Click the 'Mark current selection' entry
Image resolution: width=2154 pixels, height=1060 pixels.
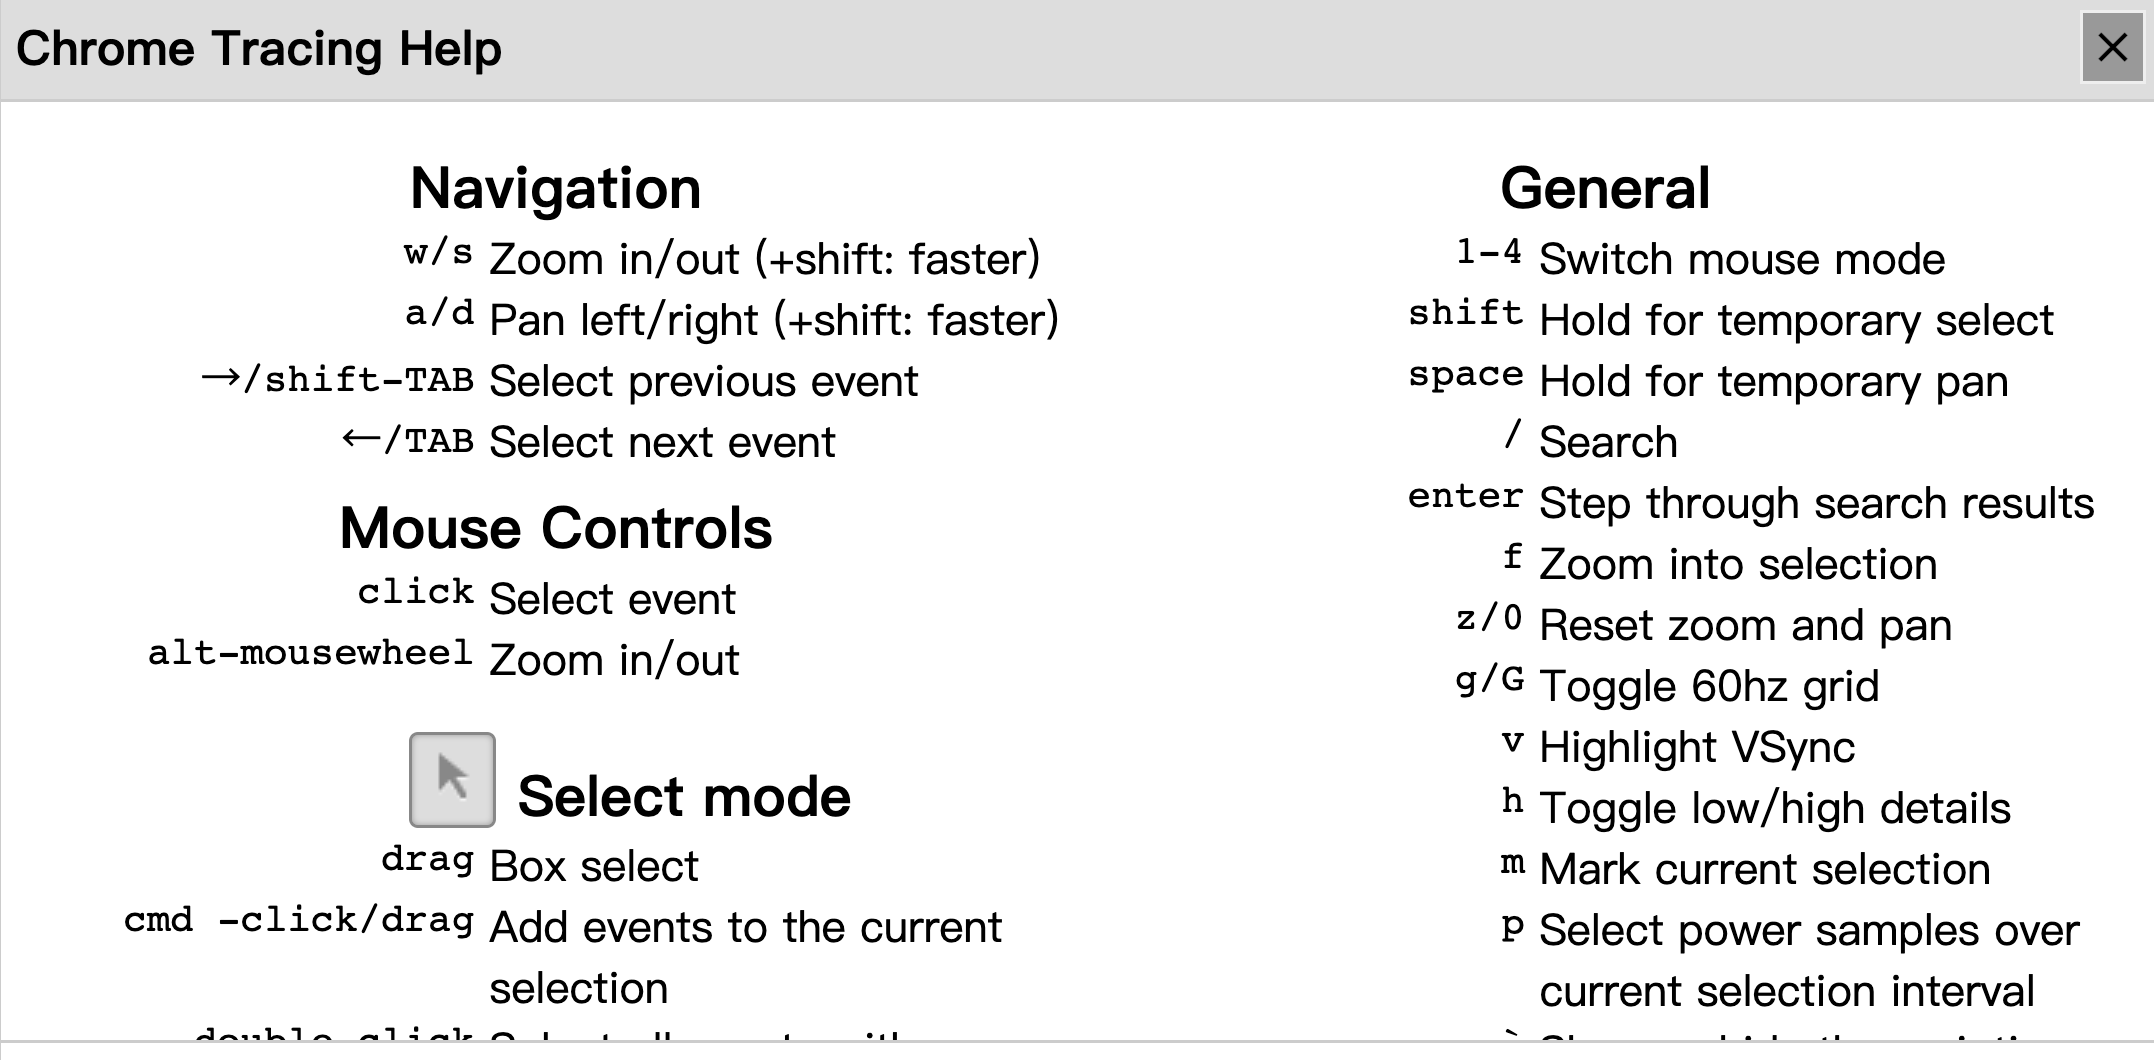1764,870
